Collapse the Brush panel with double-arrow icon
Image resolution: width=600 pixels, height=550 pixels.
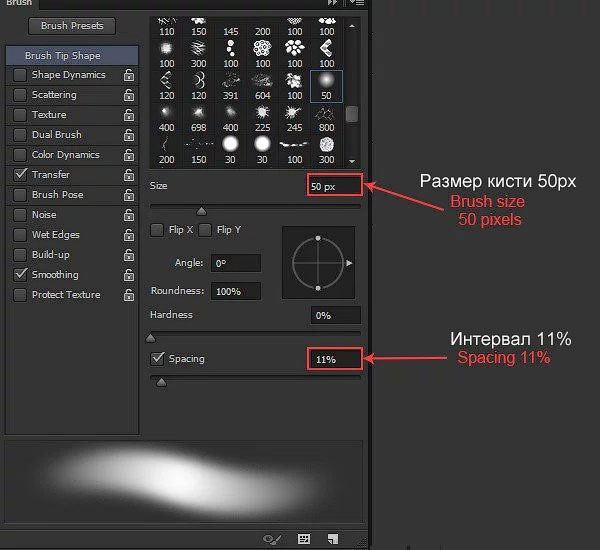(332, 3)
